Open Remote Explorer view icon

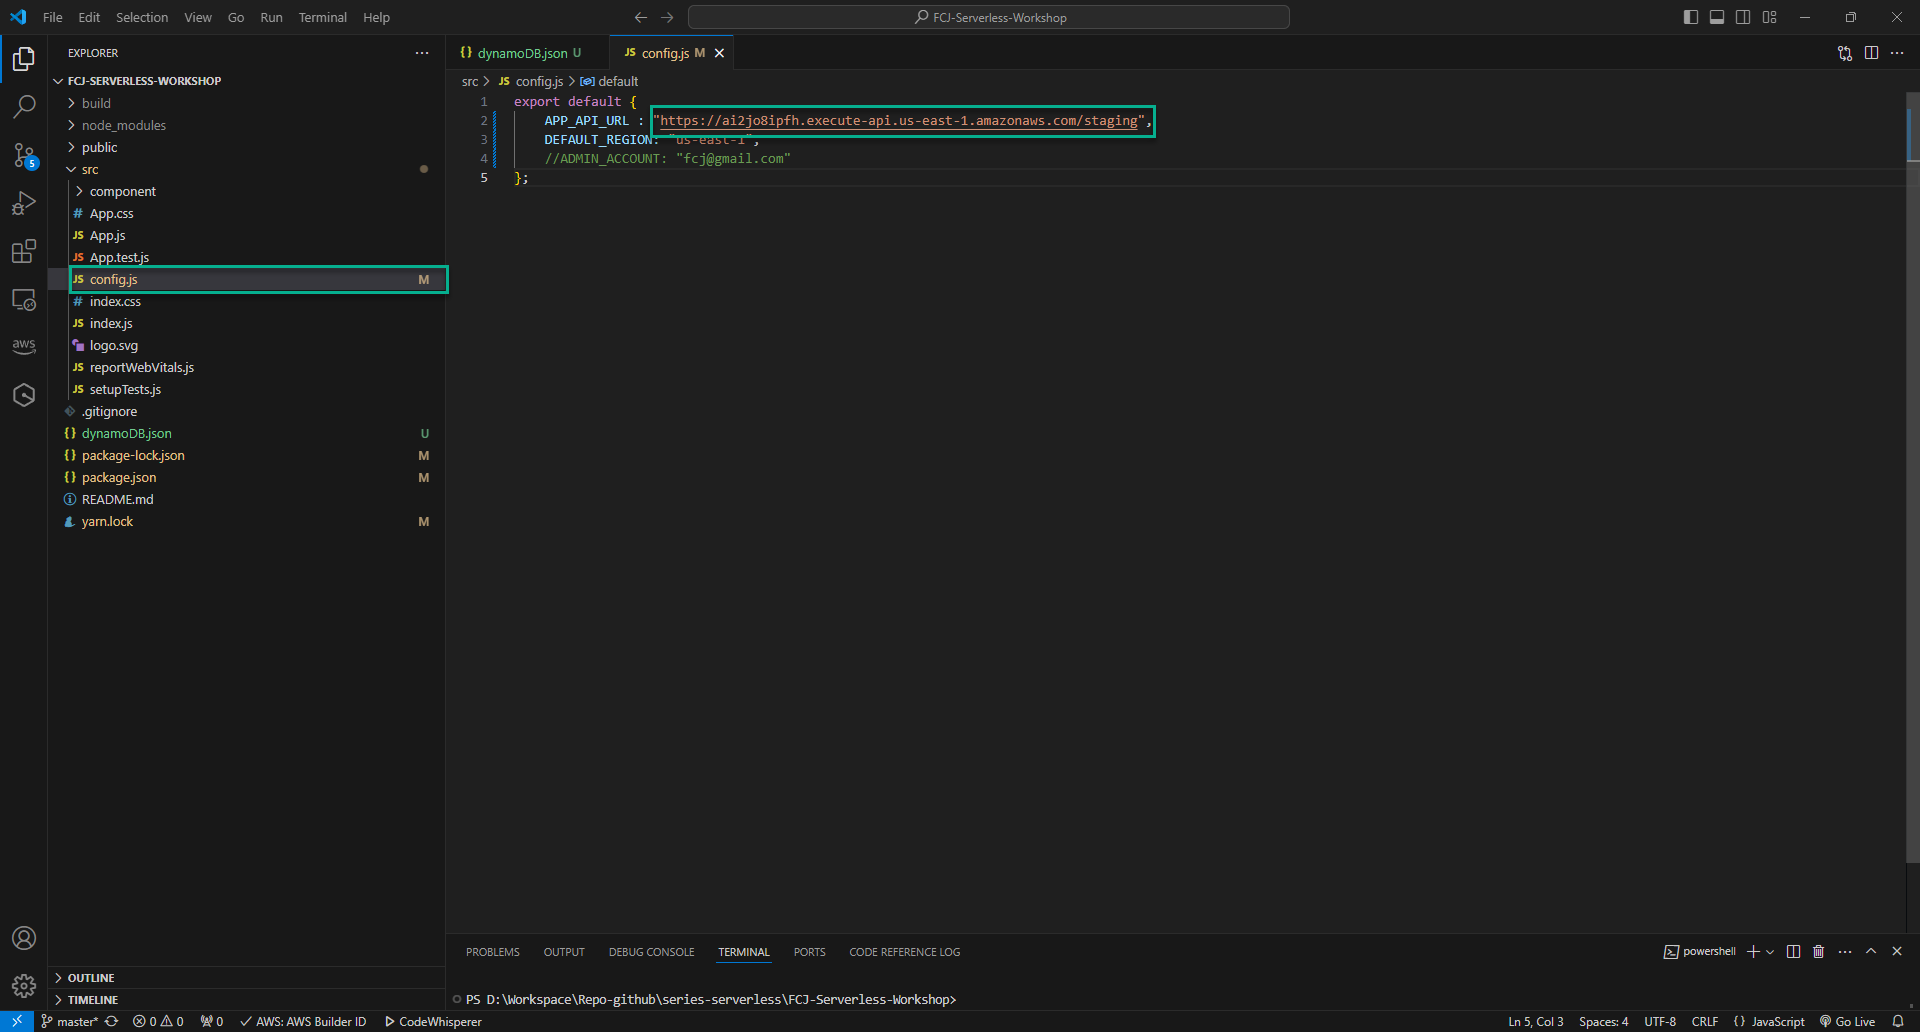(x=24, y=299)
